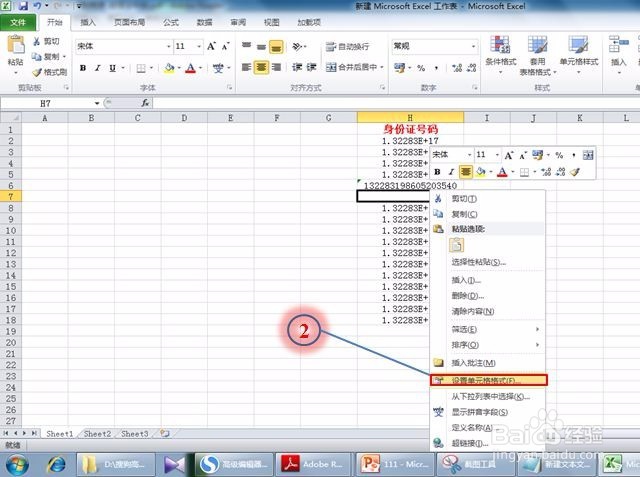Image resolution: width=640 pixels, height=477 pixels.
Task: Select the Sheet2 worksheet tab
Action: (x=97, y=434)
